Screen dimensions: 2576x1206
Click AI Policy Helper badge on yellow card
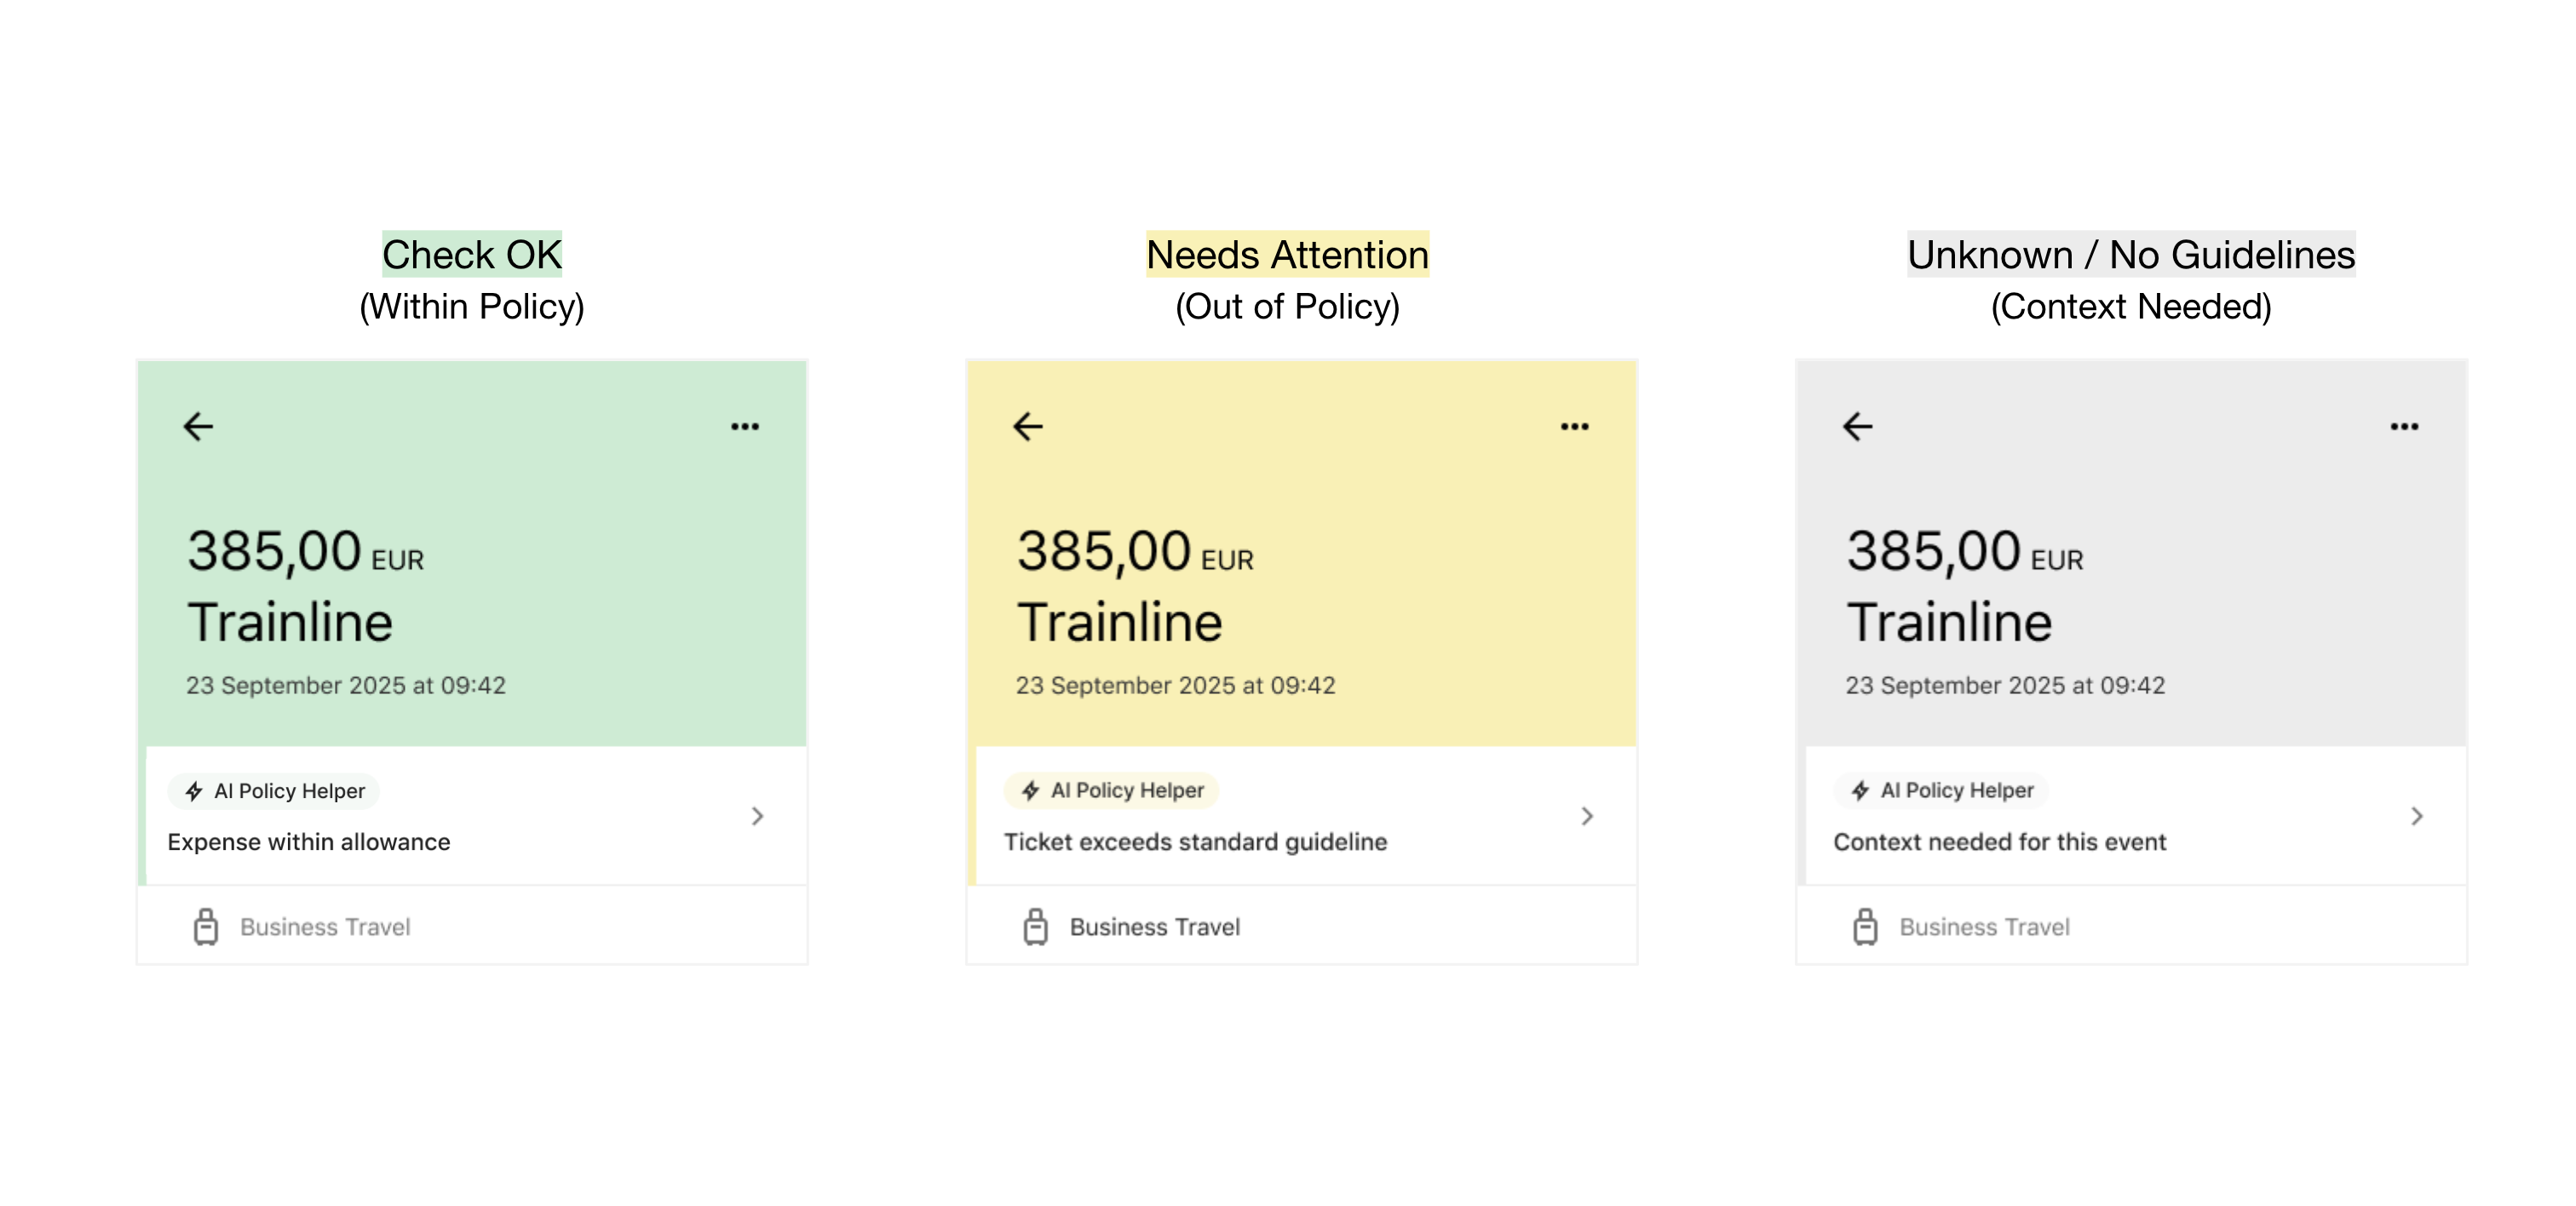pyautogui.click(x=1112, y=790)
